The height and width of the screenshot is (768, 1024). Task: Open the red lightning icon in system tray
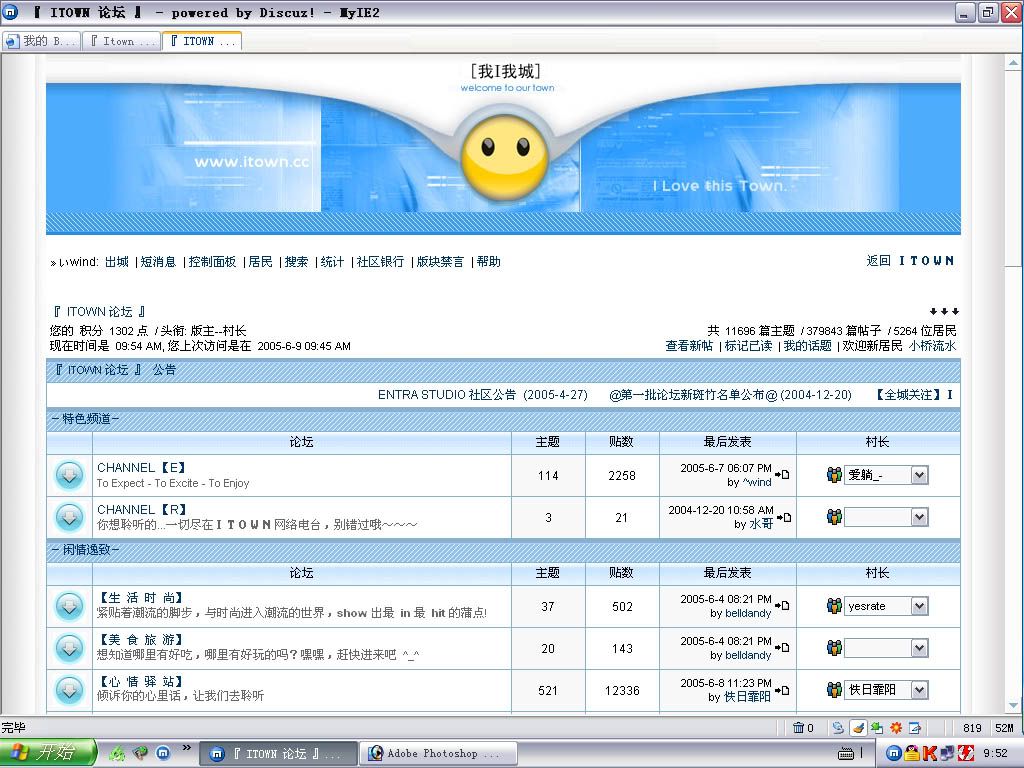965,753
